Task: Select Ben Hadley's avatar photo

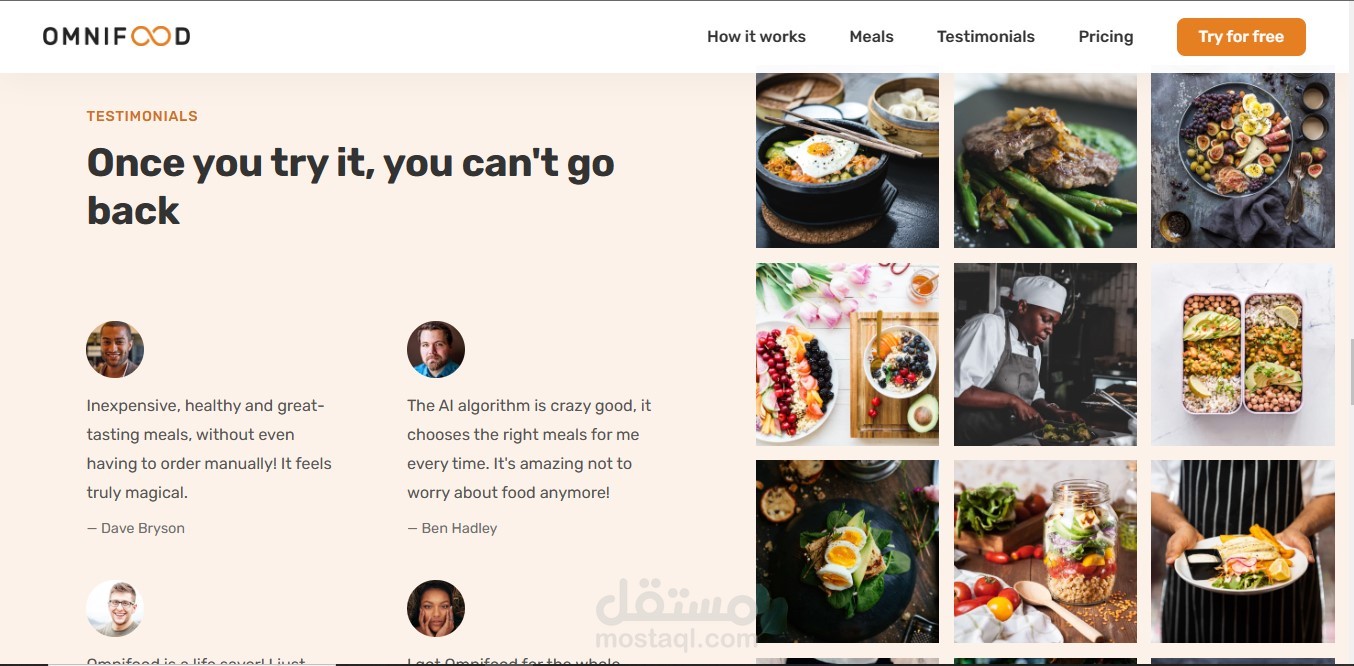Action: click(x=436, y=349)
